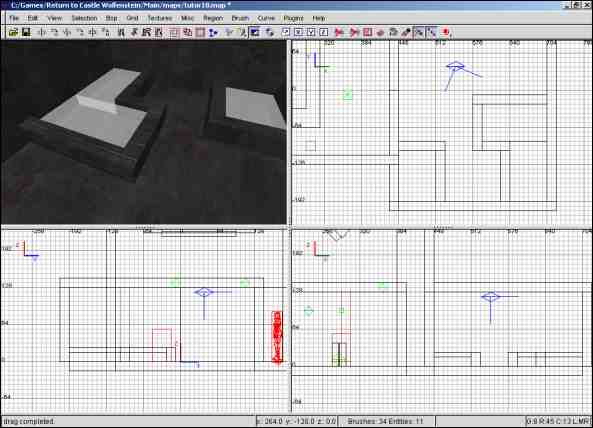This screenshot has height=428, width=593.
Task: Click the blue camera marker in top view
Action: (456, 67)
